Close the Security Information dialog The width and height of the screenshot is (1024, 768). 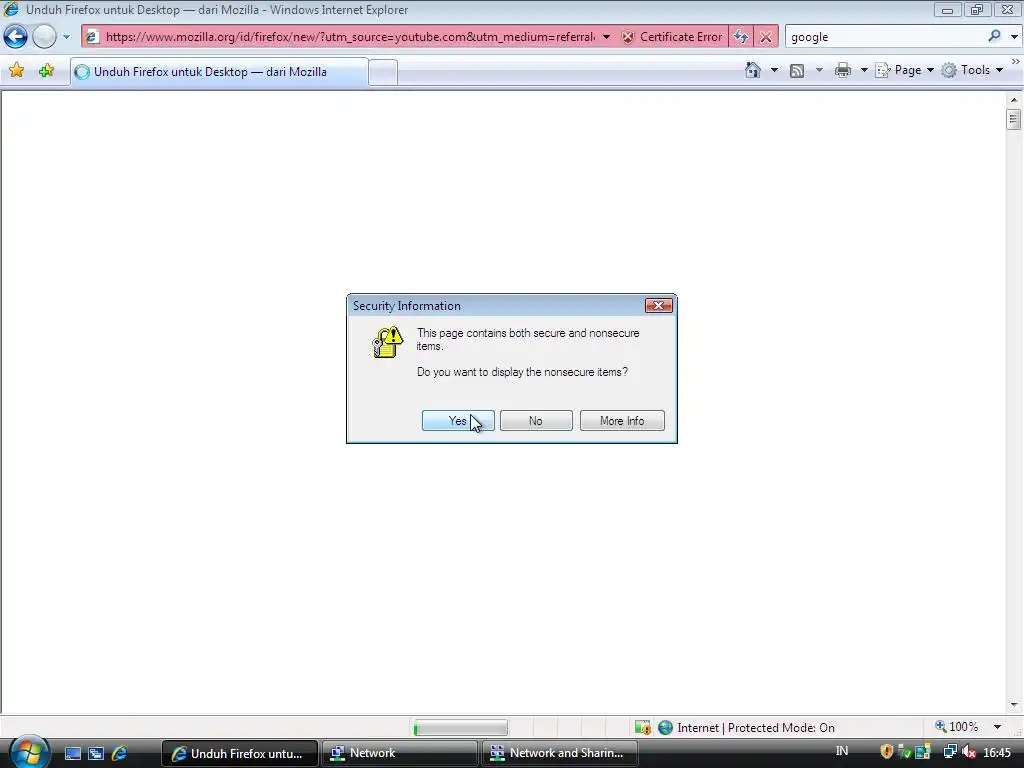pyautogui.click(x=658, y=306)
